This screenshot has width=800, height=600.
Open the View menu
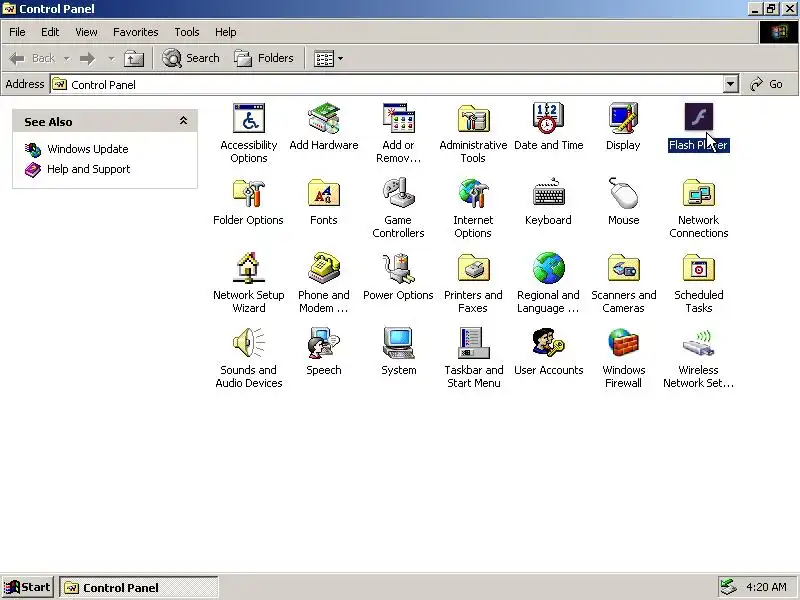[x=86, y=32]
